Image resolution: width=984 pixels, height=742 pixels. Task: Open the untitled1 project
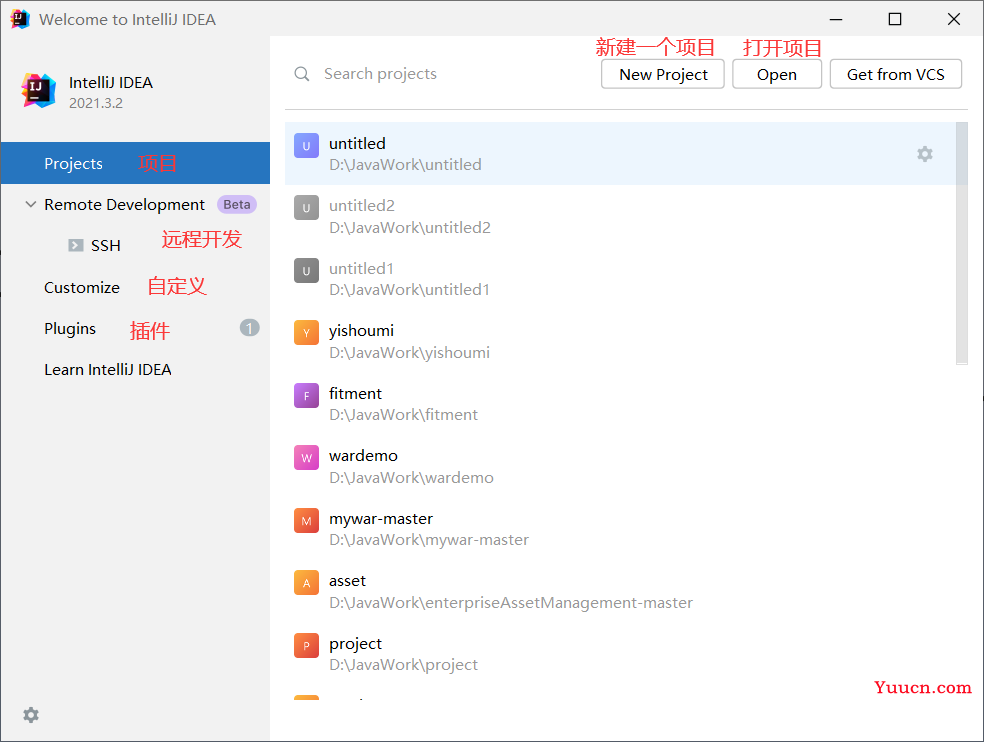pyautogui.click(x=620, y=279)
